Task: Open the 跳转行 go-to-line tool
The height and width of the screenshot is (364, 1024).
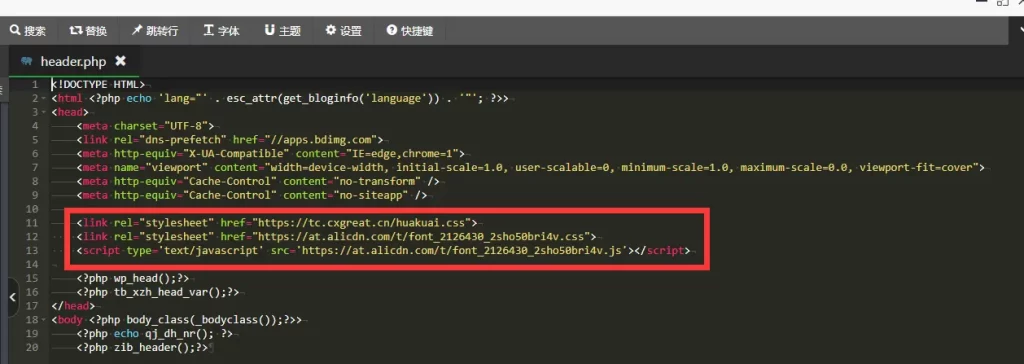Action: [x=155, y=31]
